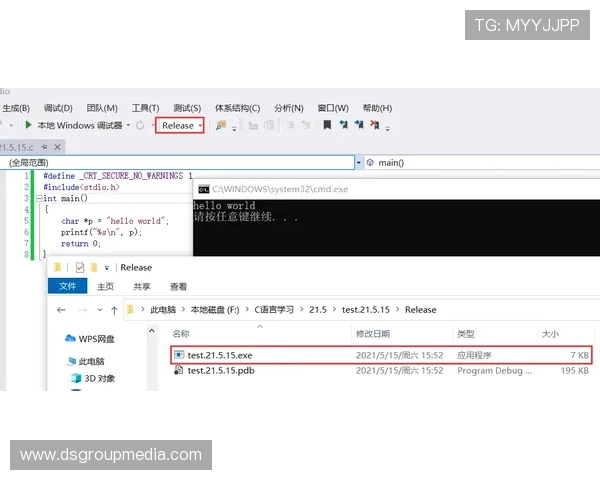Click 21.5 in the breadcrumb
This screenshot has width=600, height=480.
tap(318, 310)
